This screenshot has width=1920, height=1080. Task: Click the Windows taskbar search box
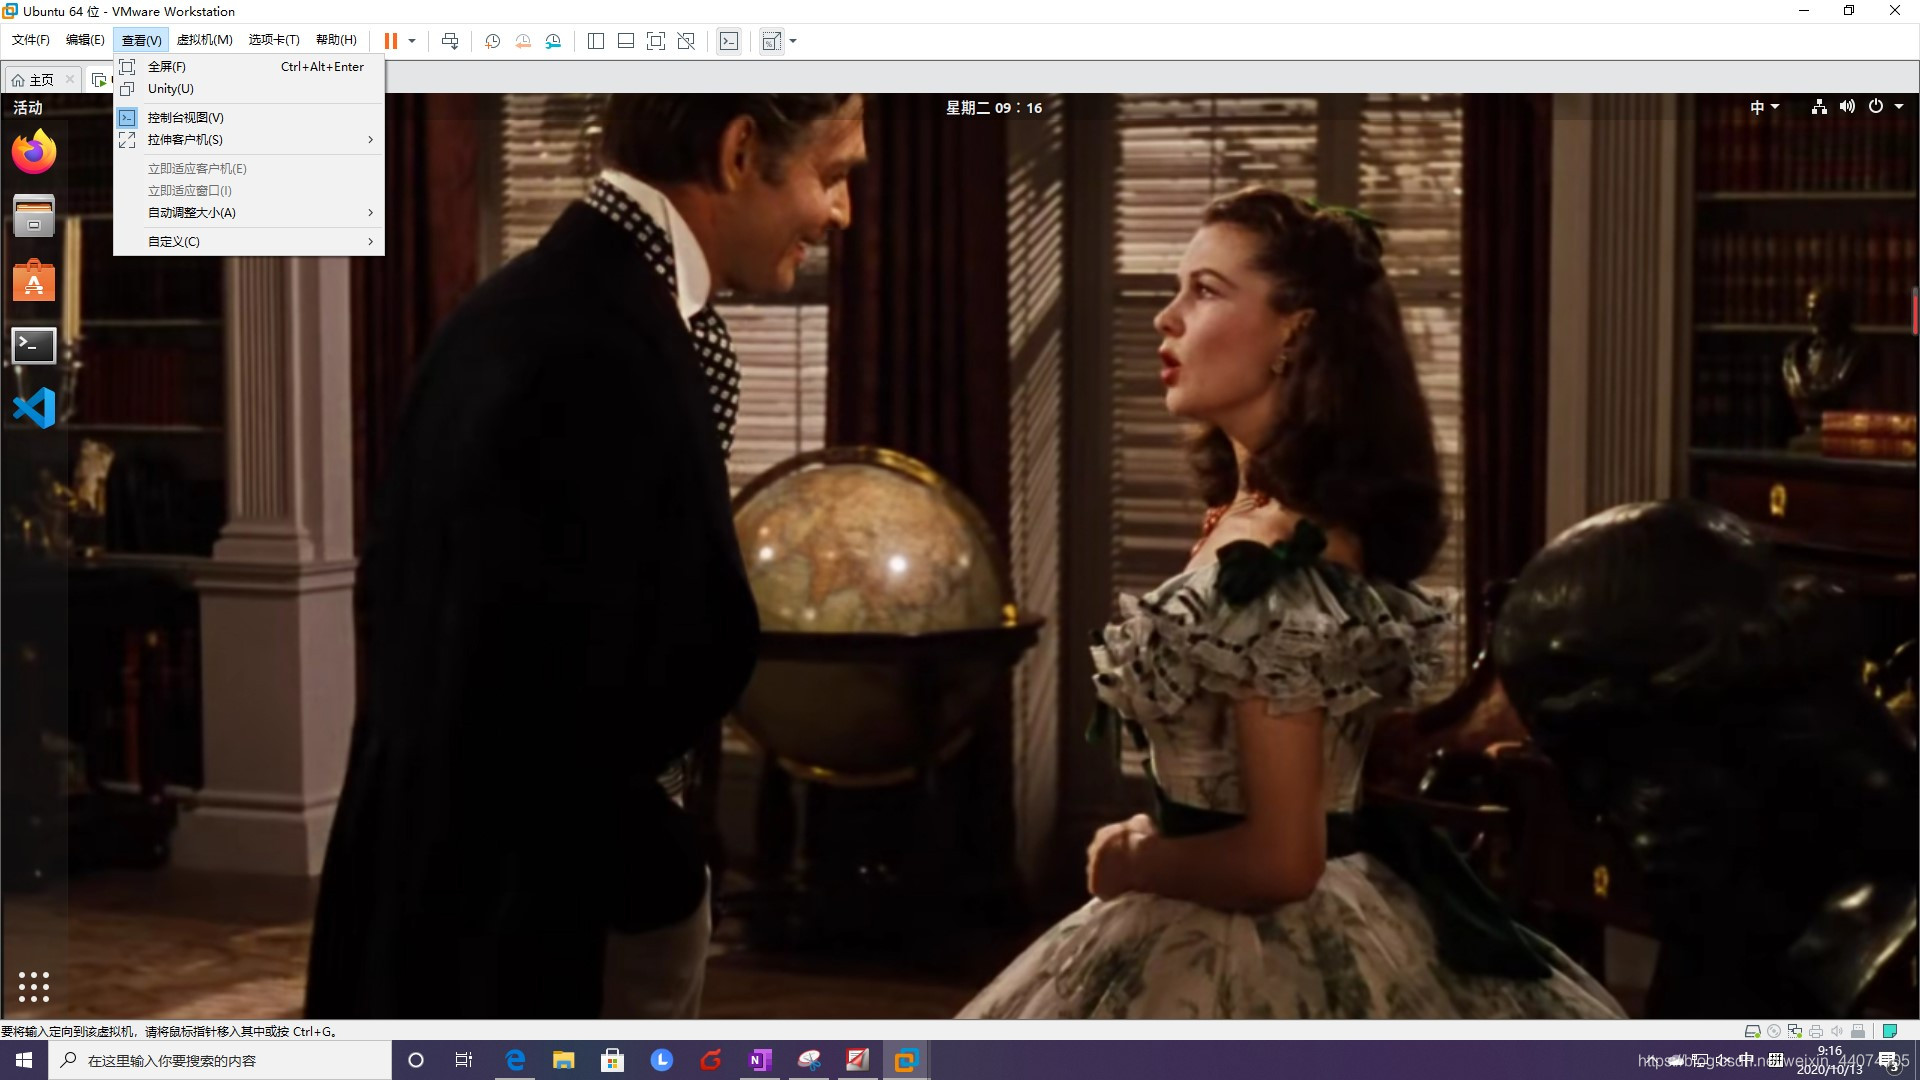click(x=220, y=1060)
